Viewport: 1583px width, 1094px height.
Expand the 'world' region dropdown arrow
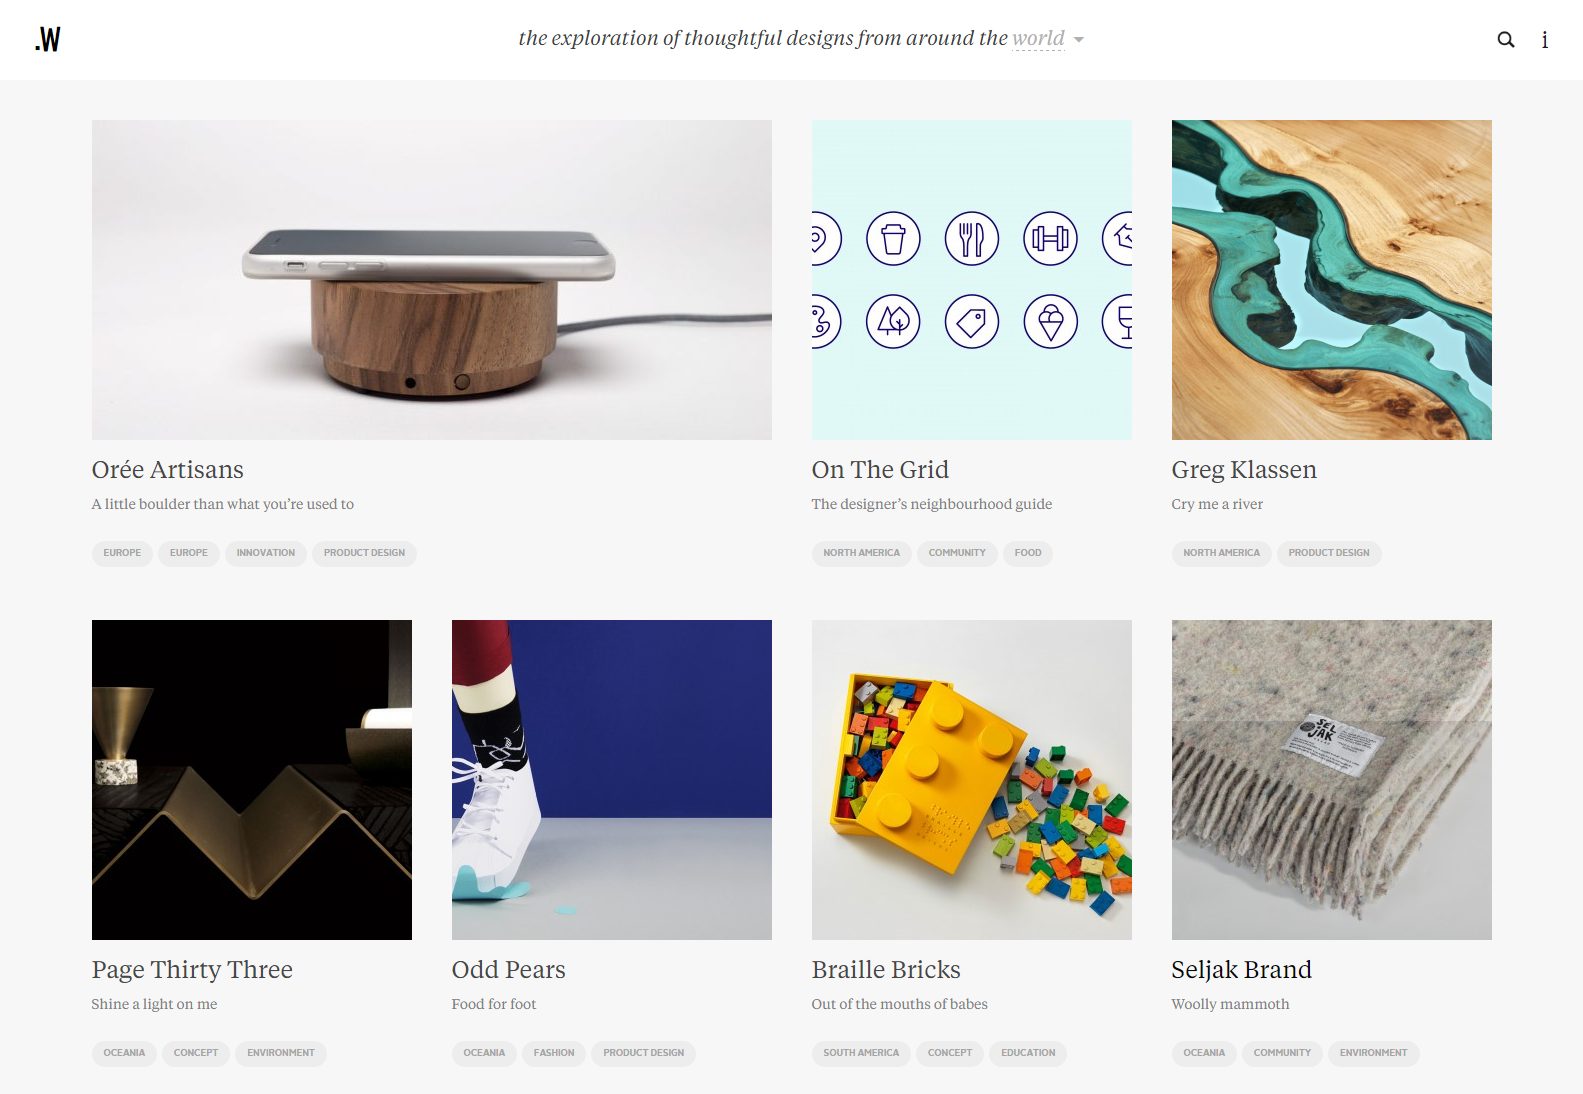pyautogui.click(x=1079, y=40)
